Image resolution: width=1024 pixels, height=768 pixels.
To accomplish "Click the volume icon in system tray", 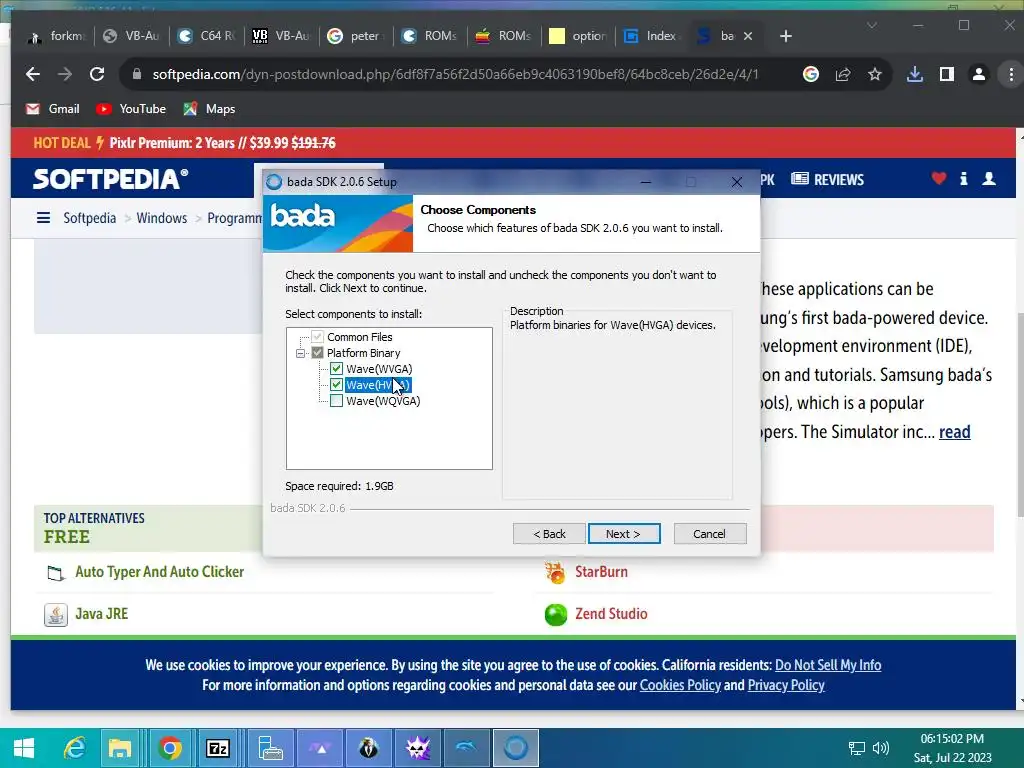I will pyautogui.click(x=880, y=748).
